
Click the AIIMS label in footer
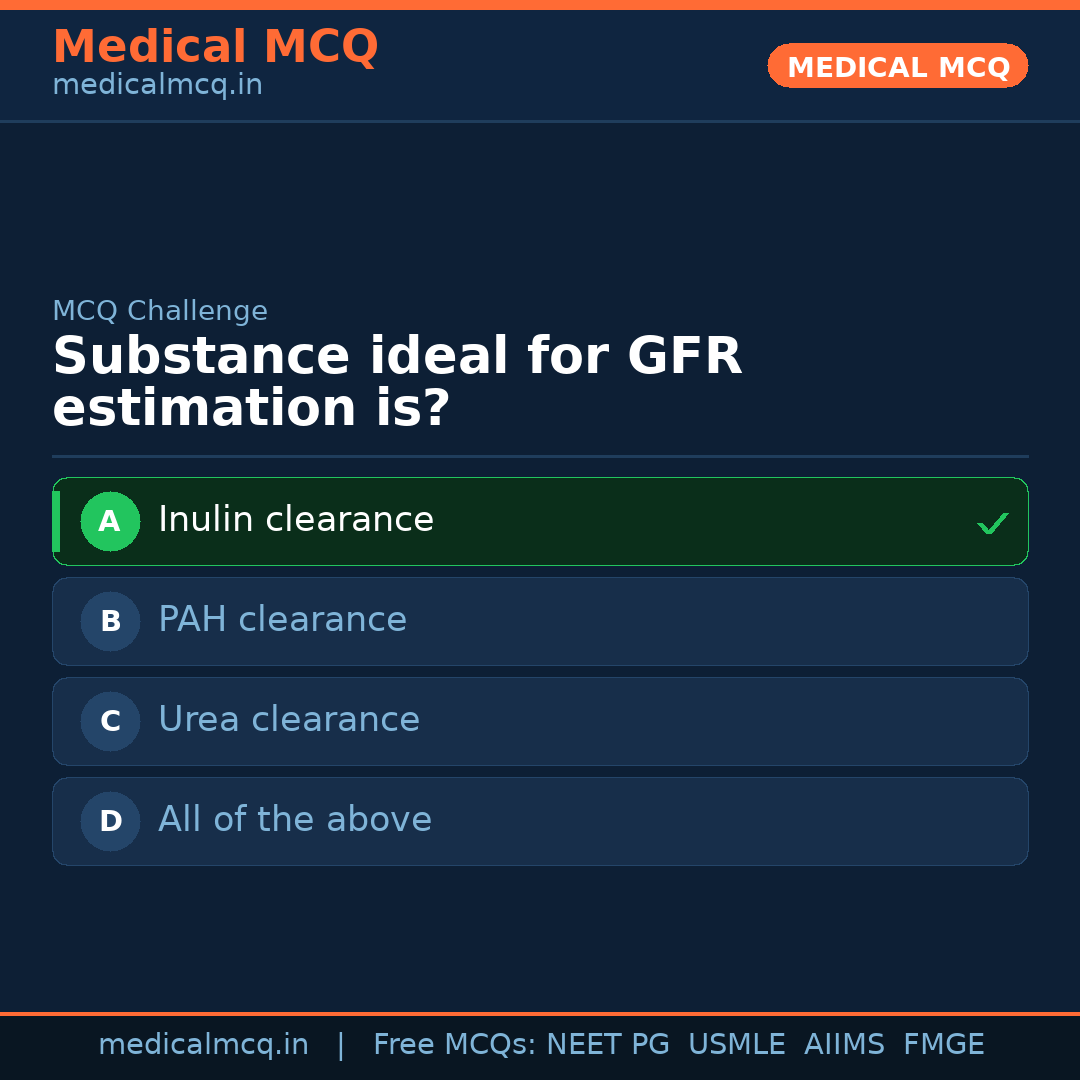click(844, 1045)
